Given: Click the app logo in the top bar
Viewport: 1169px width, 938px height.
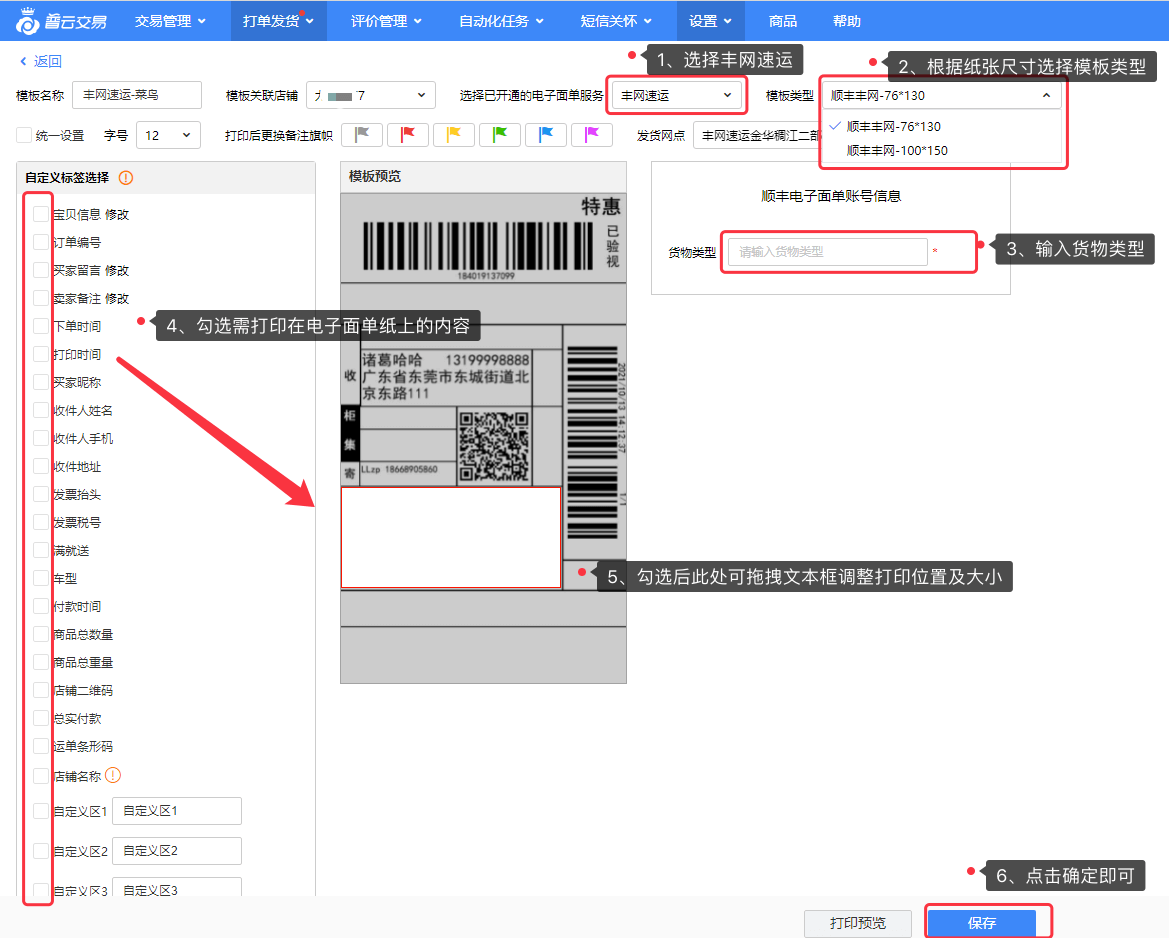Looking at the screenshot, I should [x=61, y=20].
